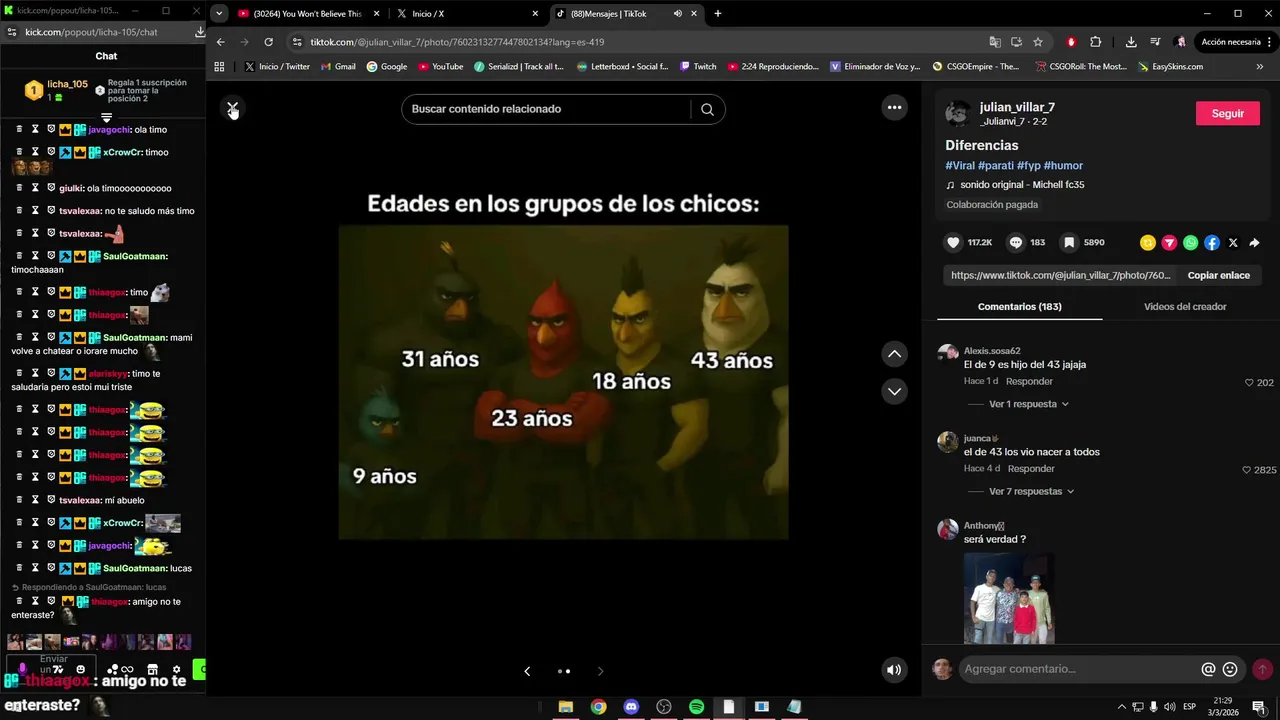Bookmark this page with star icon
Viewport: 1280px width, 720px height.
1038,42
